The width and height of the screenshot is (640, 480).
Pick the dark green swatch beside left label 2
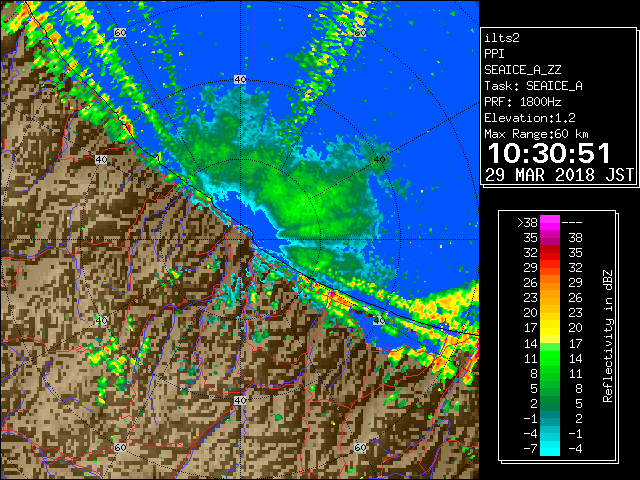pos(550,403)
